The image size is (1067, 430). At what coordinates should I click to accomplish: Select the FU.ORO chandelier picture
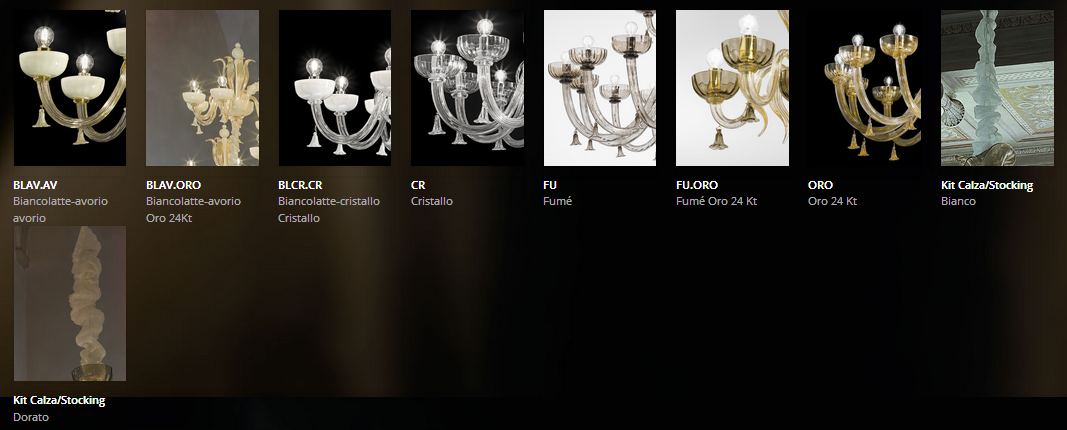coord(732,88)
